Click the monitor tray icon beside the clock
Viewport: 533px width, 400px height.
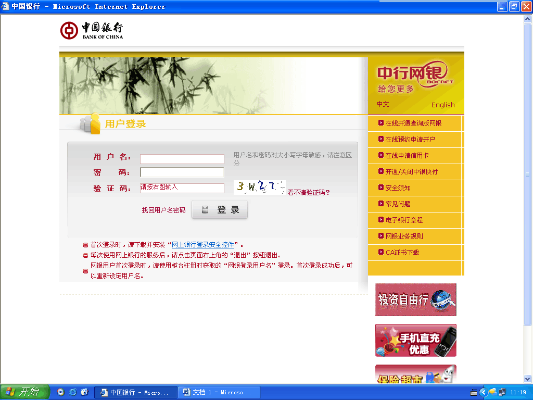pos(502,392)
